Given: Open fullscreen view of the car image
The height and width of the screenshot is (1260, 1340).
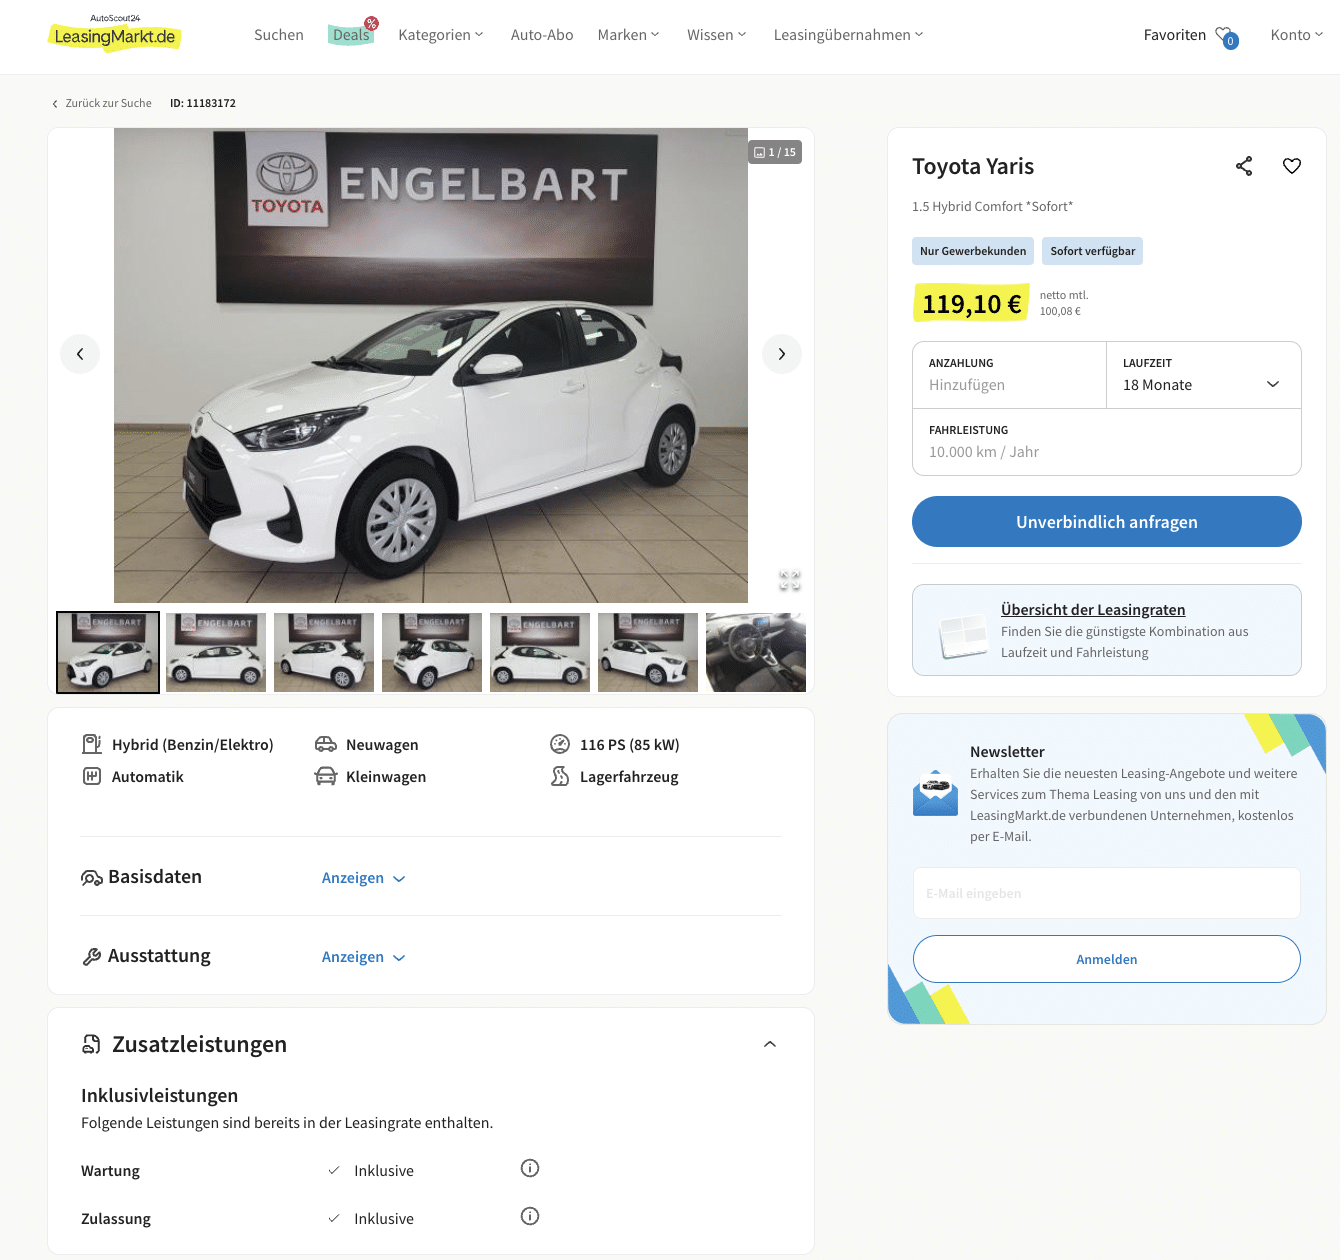Looking at the screenshot, I should click(x=790, y=580).
